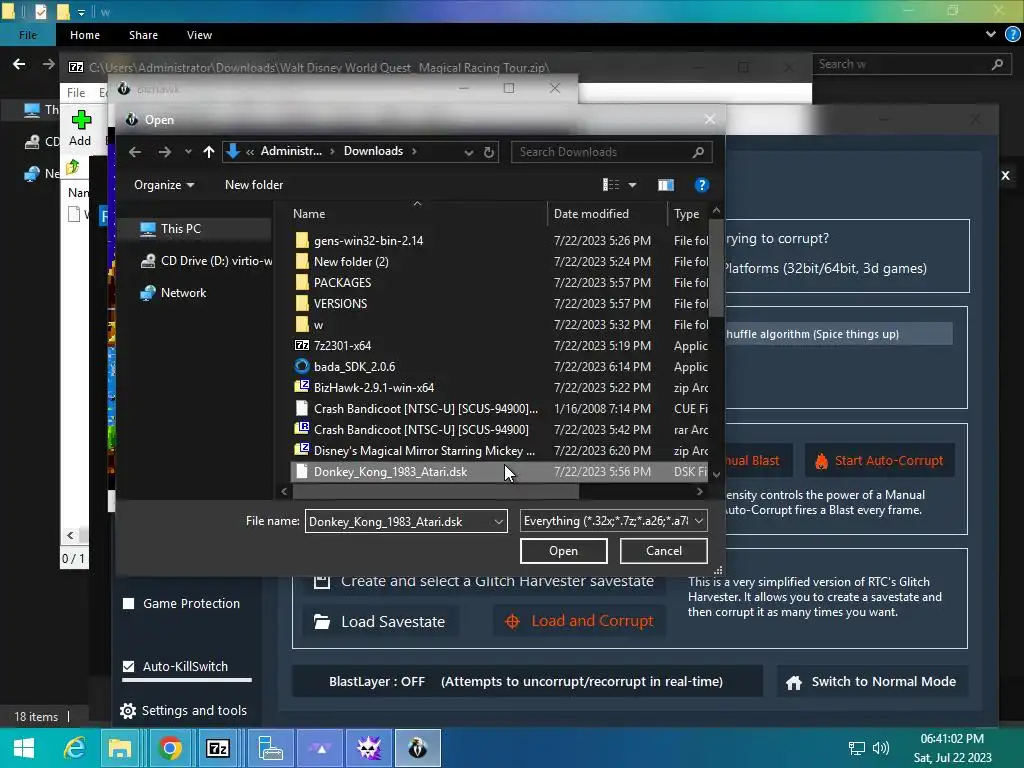Screen dimensions: 1024x768
Task: Click Start Auto-Corrupt button
Action: [879, 460]
